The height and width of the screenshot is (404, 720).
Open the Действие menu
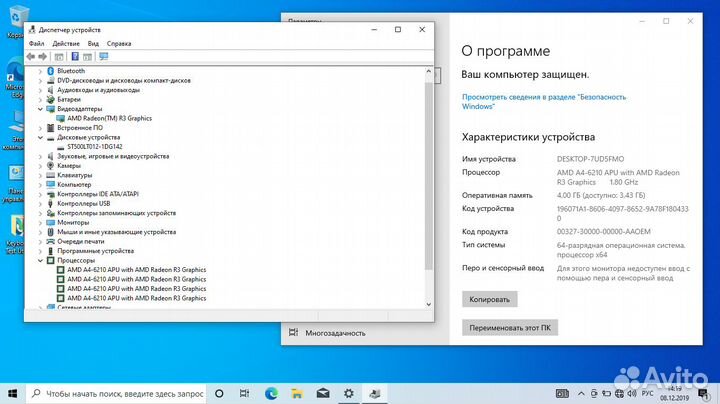click(66, 44)
